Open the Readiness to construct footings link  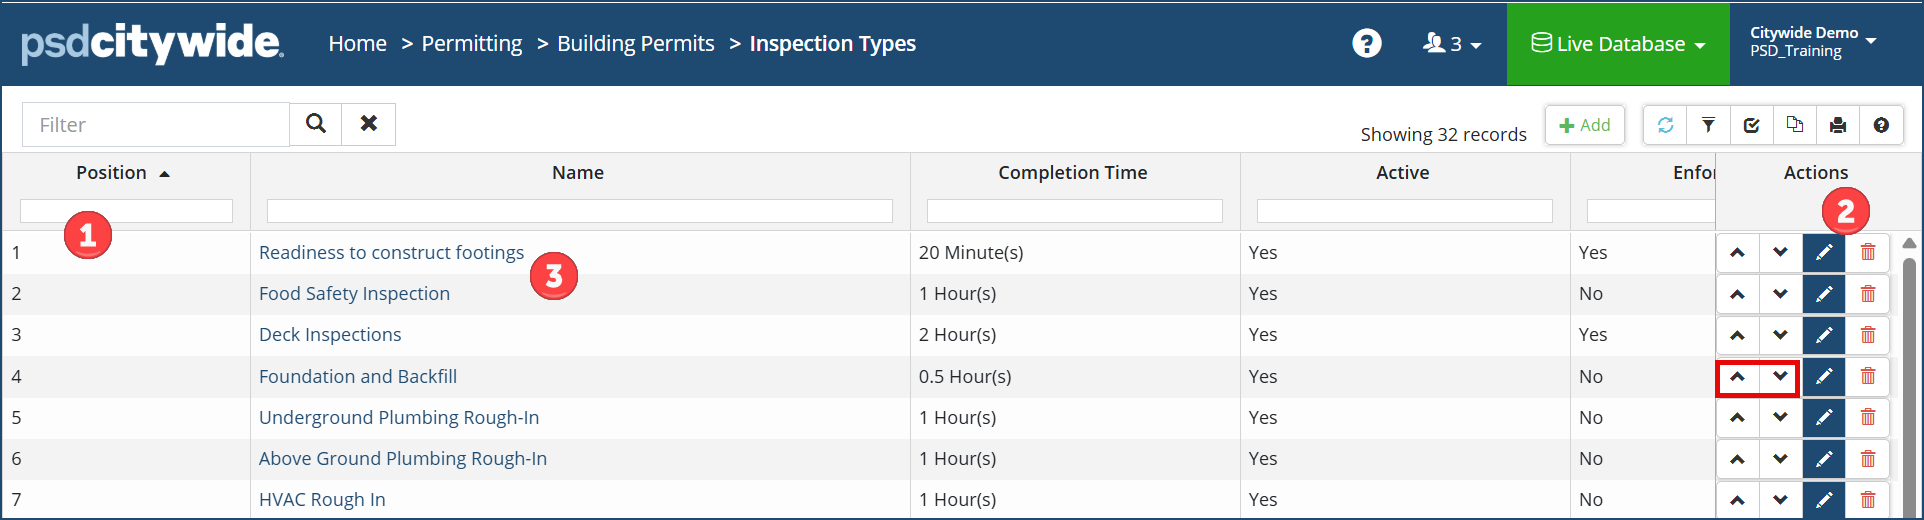(391, 253)
